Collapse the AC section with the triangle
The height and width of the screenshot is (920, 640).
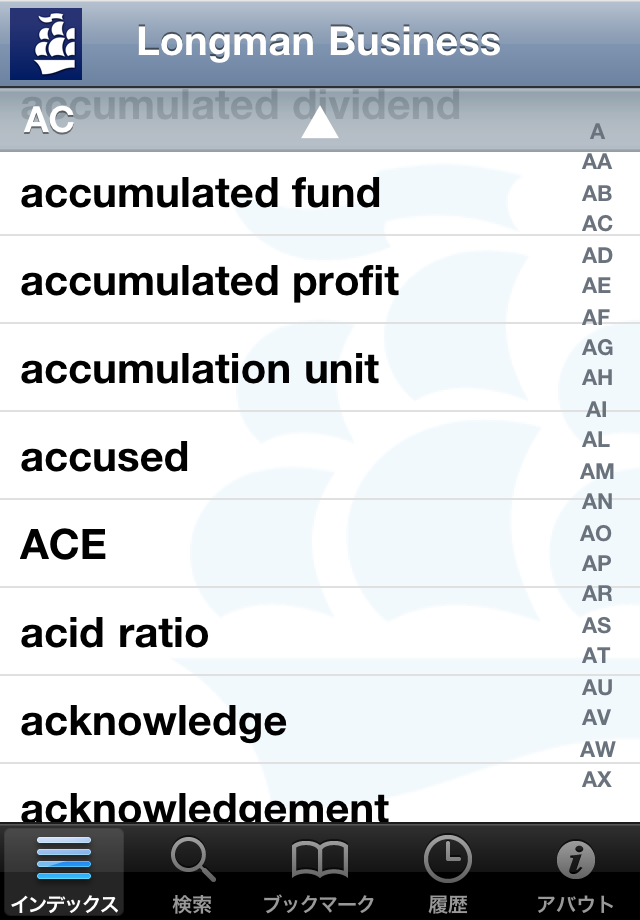tap(320, 123)
